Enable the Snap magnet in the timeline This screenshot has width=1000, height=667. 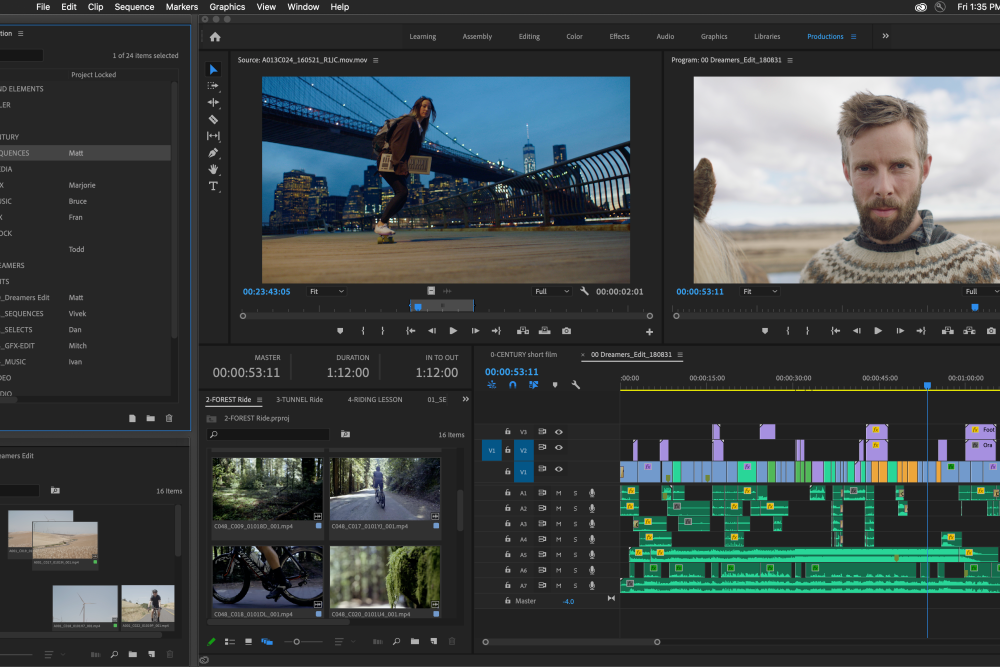click(513, 384)
